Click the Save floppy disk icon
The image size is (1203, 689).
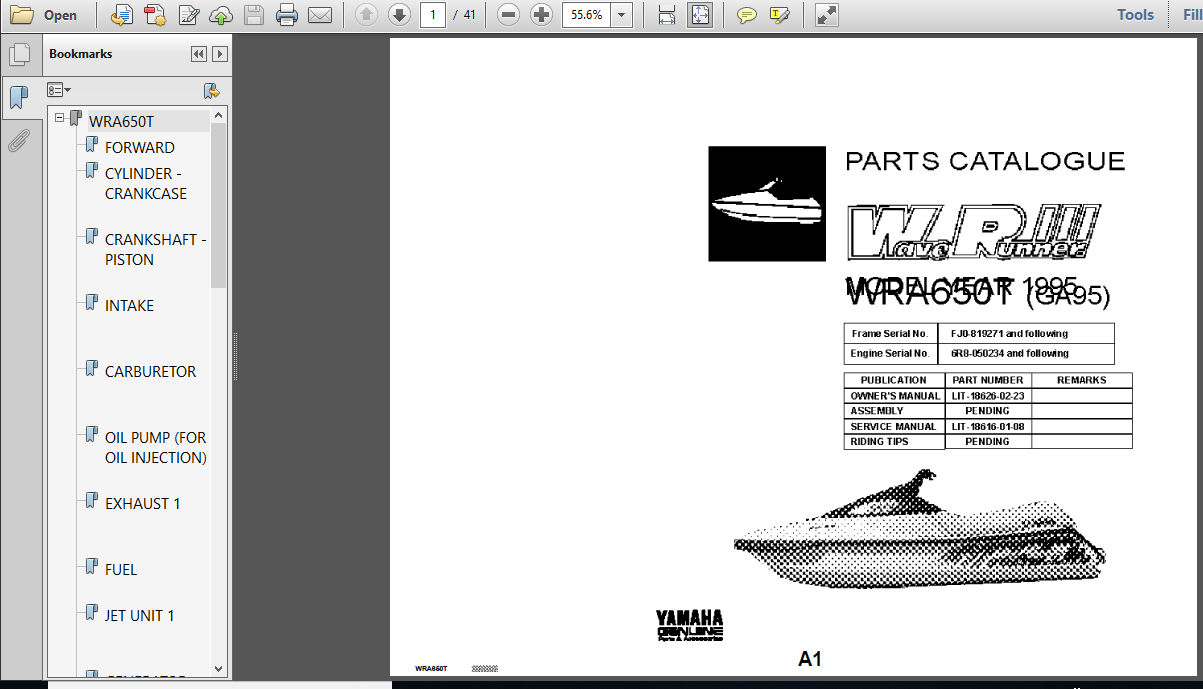pyautogui.click(x=254, y=15)
